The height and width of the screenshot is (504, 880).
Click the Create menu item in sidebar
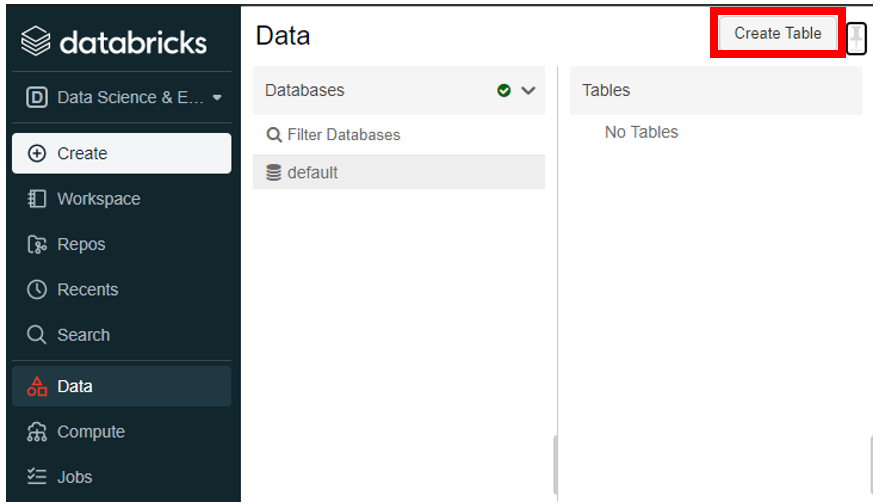click(121, 153)
